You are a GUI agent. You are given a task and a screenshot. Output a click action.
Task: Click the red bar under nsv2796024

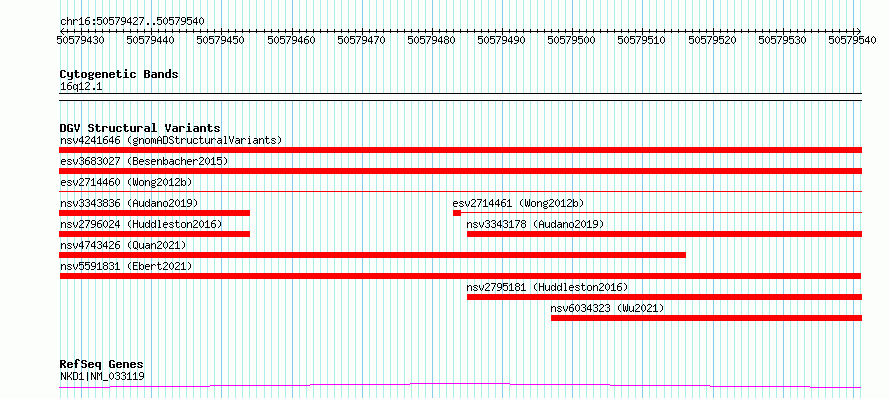coord(154,234)
